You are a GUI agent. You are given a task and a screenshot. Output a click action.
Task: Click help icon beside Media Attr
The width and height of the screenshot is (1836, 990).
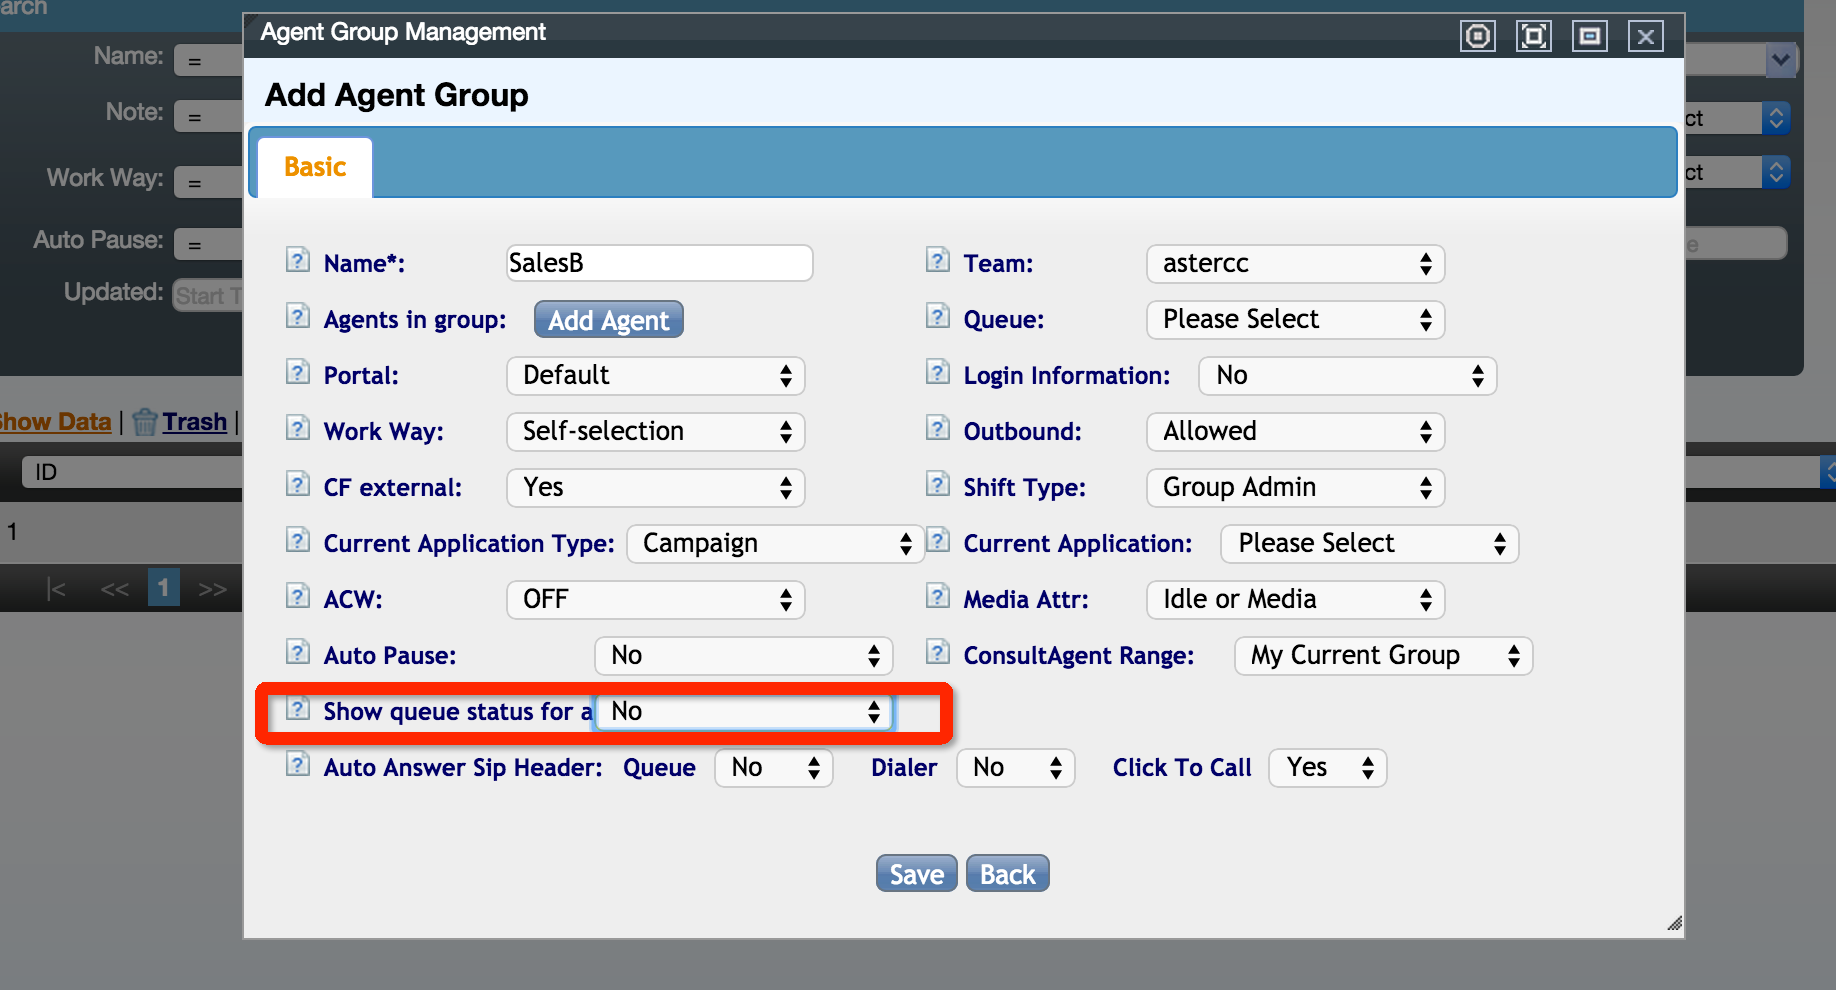(x=937, y=597)
